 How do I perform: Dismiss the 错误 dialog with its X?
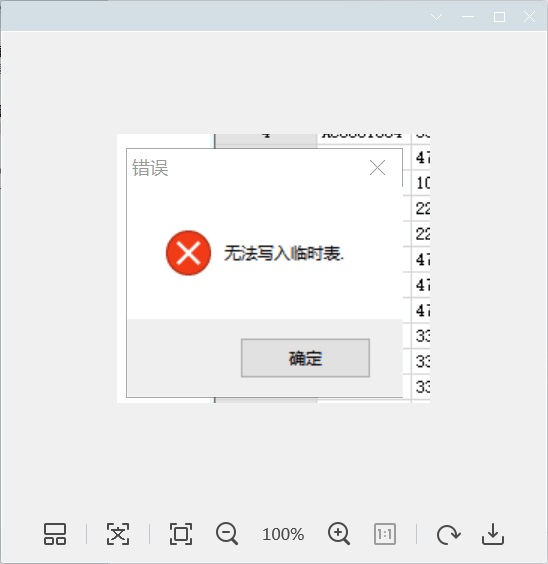(378, 168)
